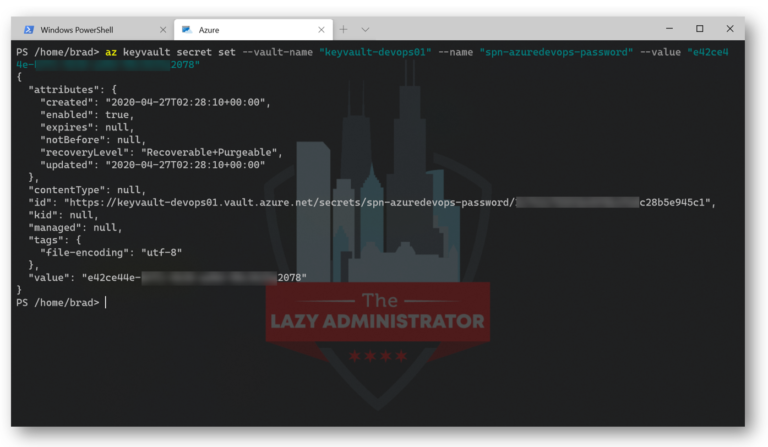This screenshot has width=768, height=447.
Task: Click the "keyvault-devops01" vault name argument
Action: point(375,52)
